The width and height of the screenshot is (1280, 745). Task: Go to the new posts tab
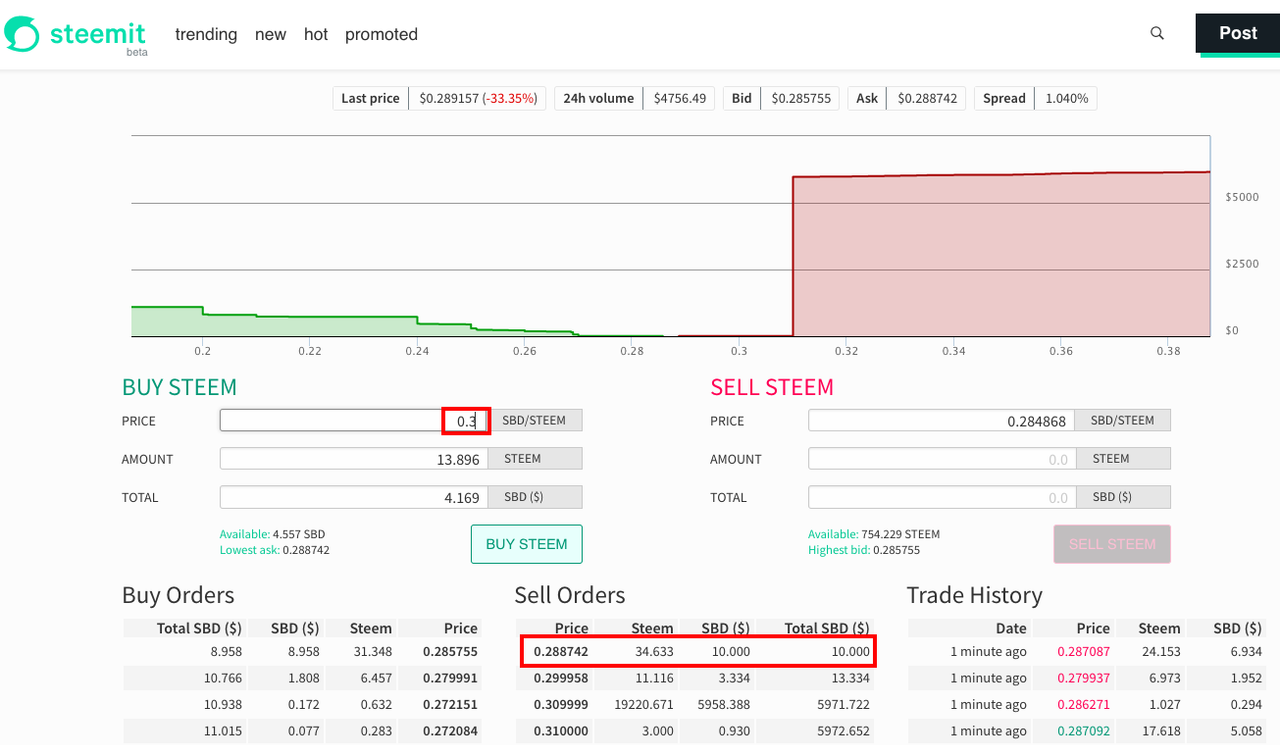(270, 34)
